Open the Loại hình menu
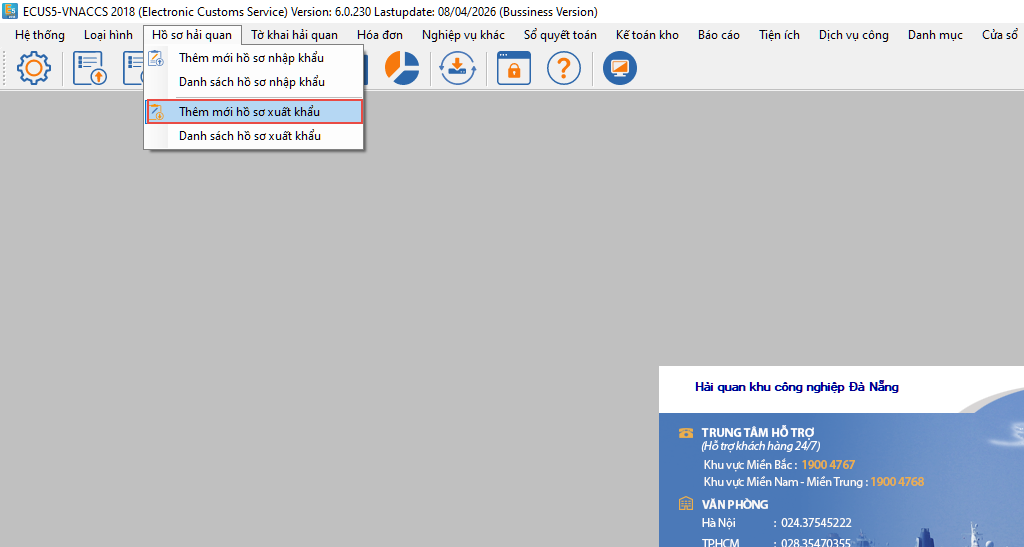Image resolution: width=1024 pixels, height=547 pixels. 108,35
